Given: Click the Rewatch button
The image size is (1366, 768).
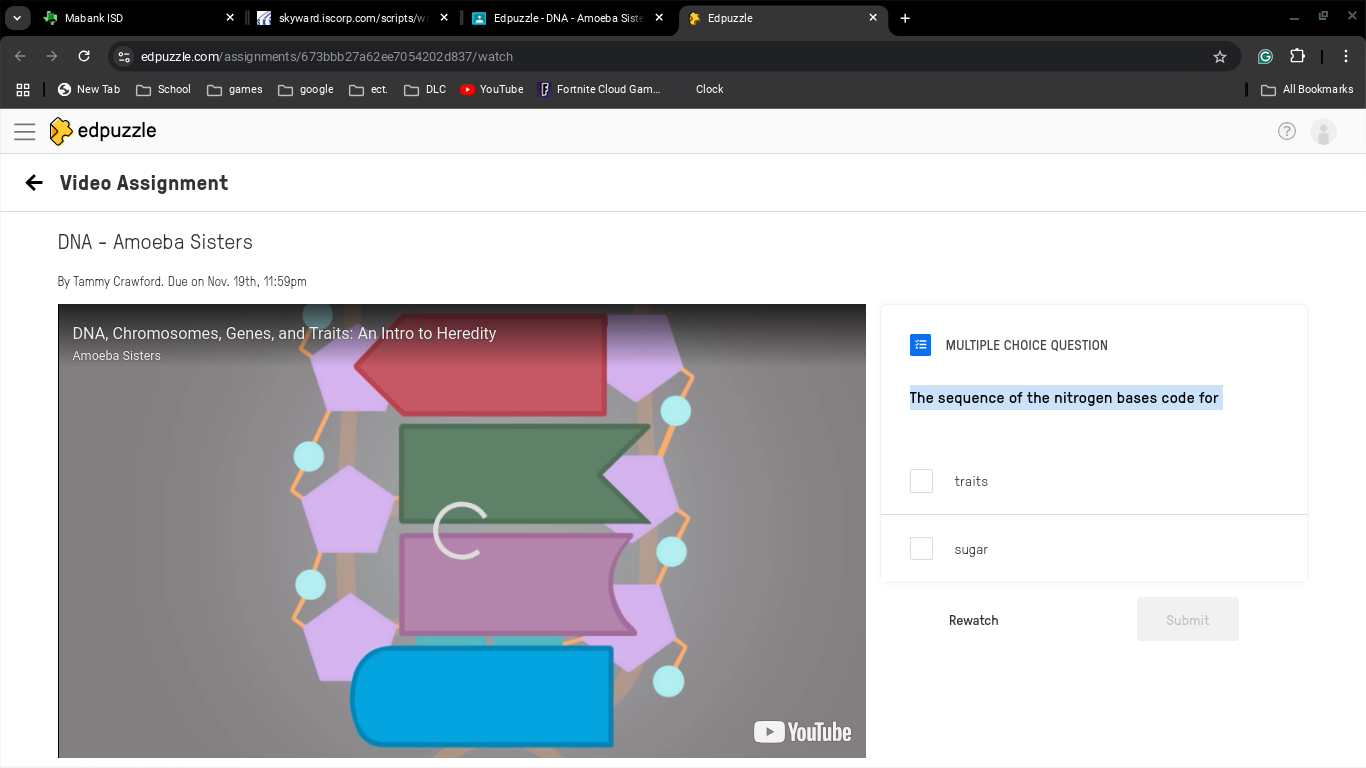Looking at the screenshot, I should tap(973, 620).
